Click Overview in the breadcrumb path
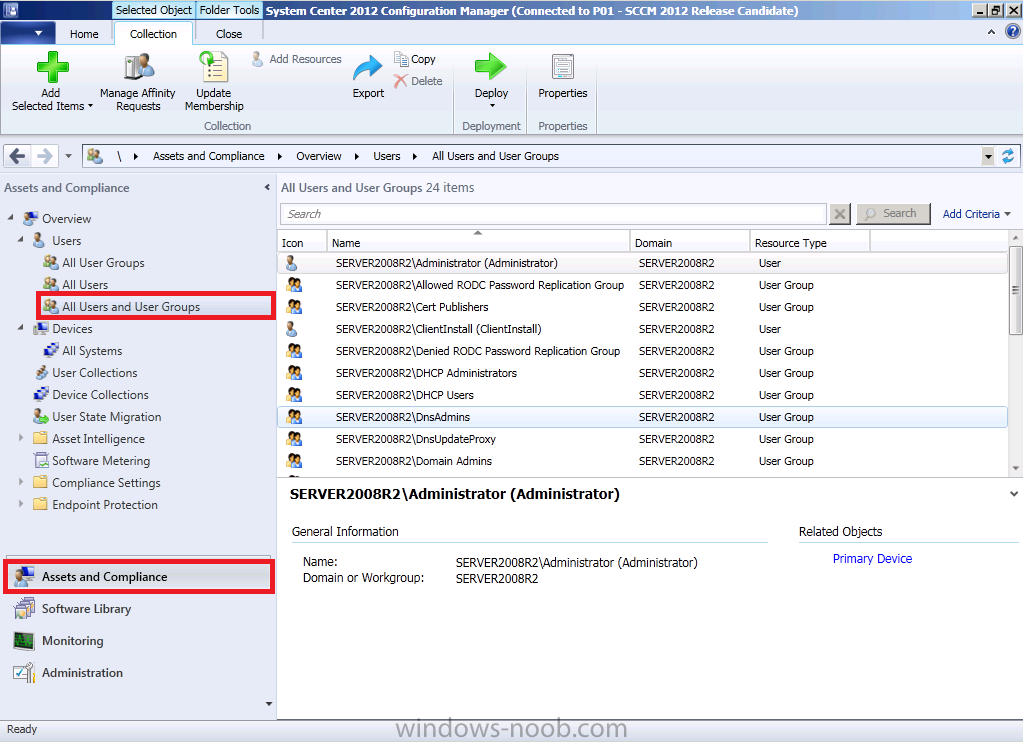This screenshot has height=743, width=1023. [x=318, y=156]
